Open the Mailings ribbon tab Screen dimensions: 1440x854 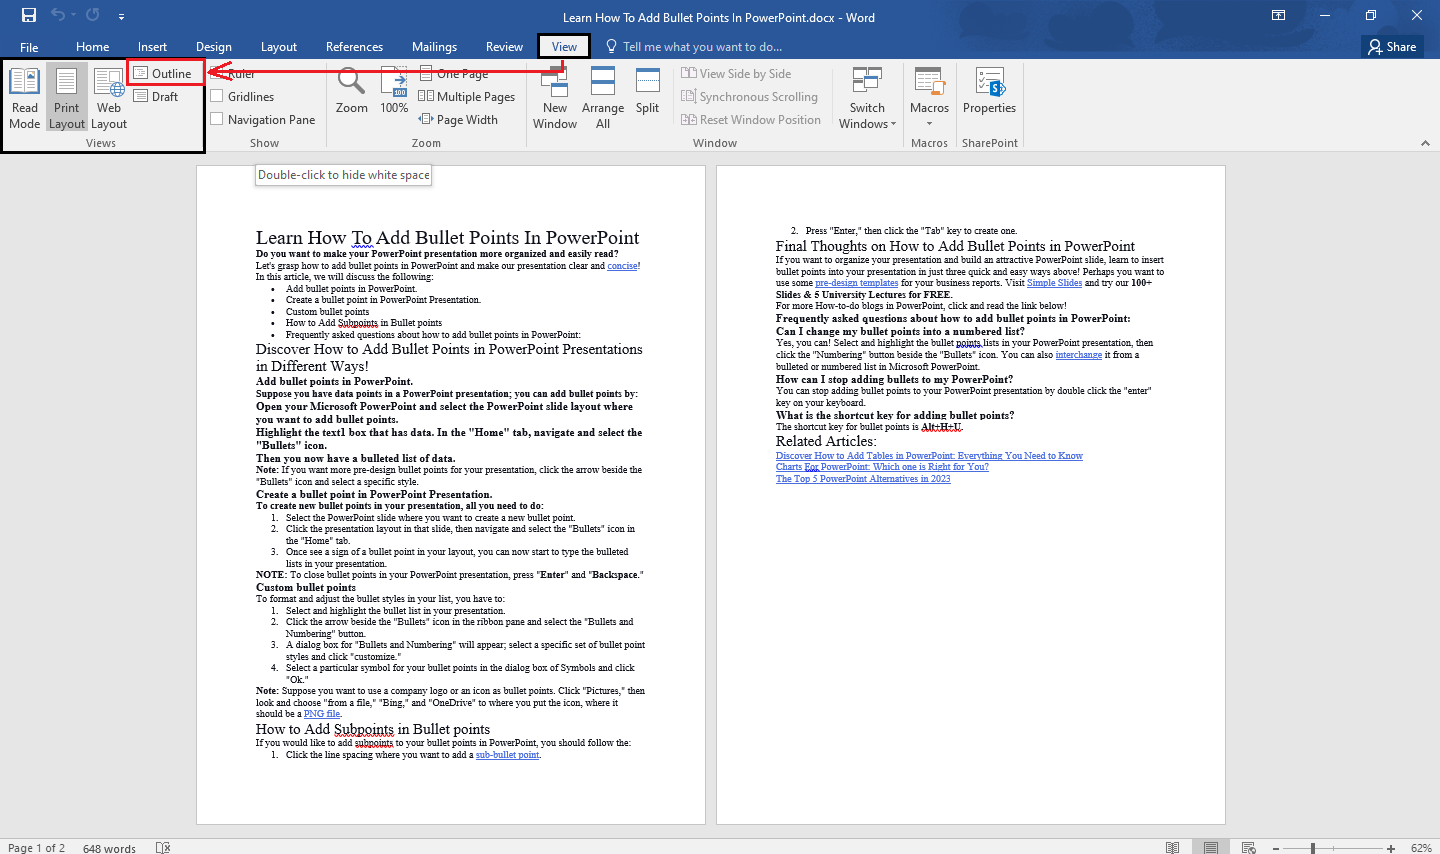434,46
